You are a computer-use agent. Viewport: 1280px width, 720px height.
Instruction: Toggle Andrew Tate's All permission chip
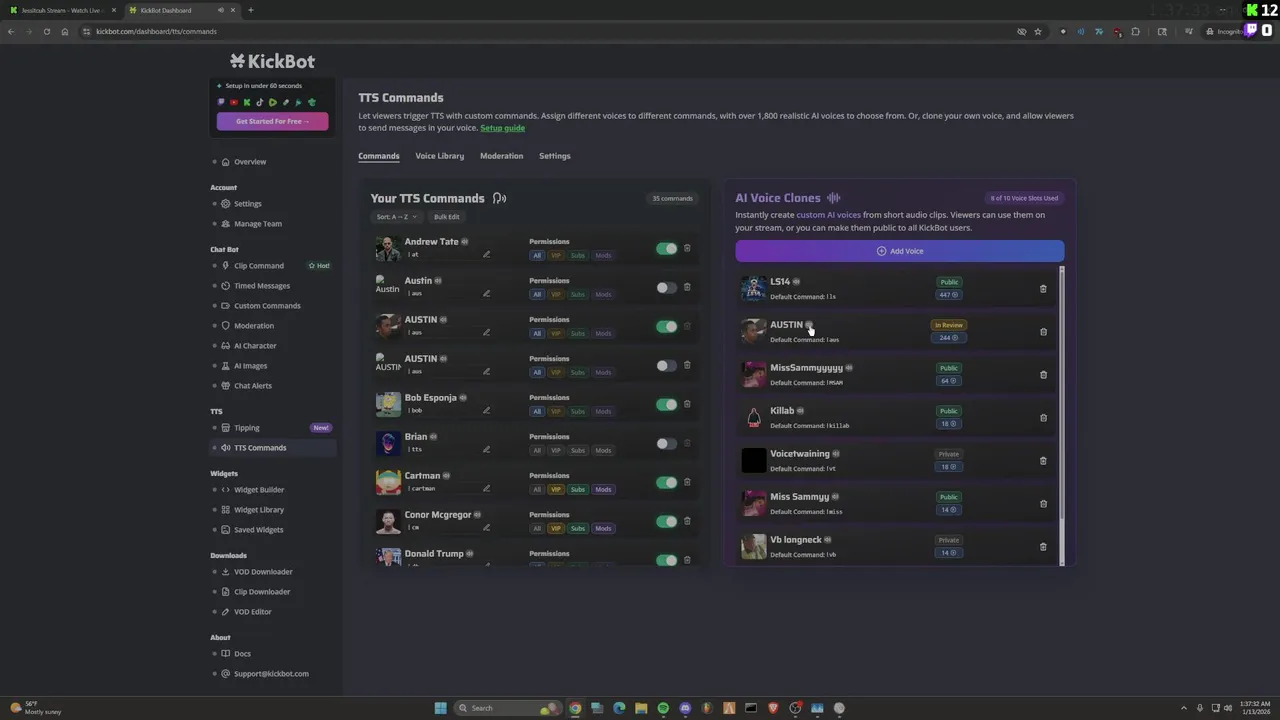pyautogui.click(x=537, y=255)
